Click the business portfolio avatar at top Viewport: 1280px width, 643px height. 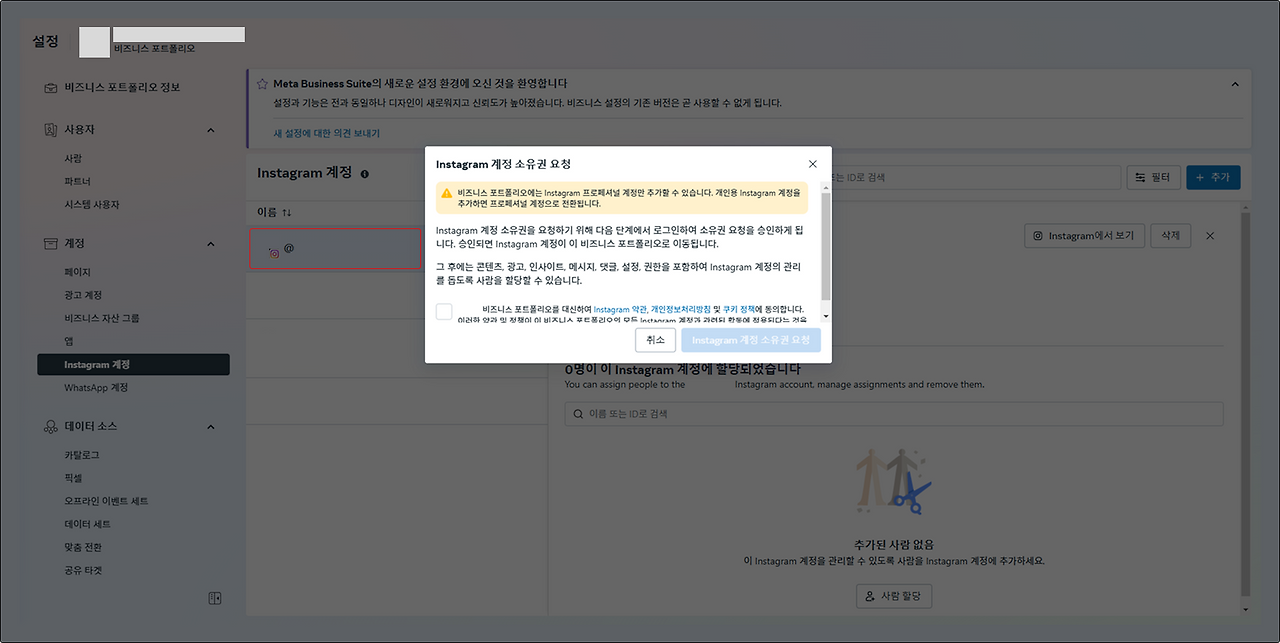pos(94,43)
